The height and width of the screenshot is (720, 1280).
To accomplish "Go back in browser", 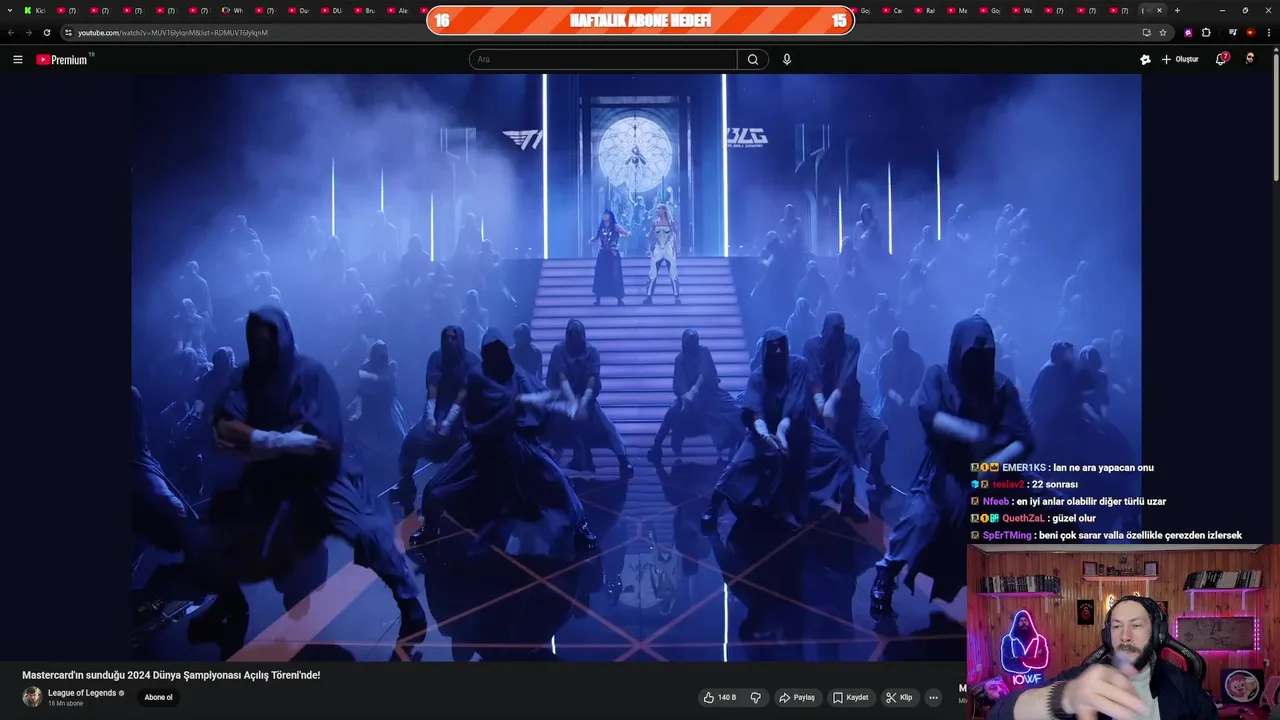I will [11, 32].
